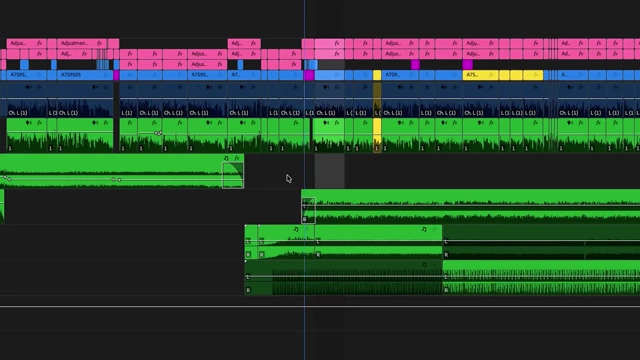This screenshot has width=640, height=360.
Task: Click the playhead line in the timeline
Action: (x=304, y=180)
